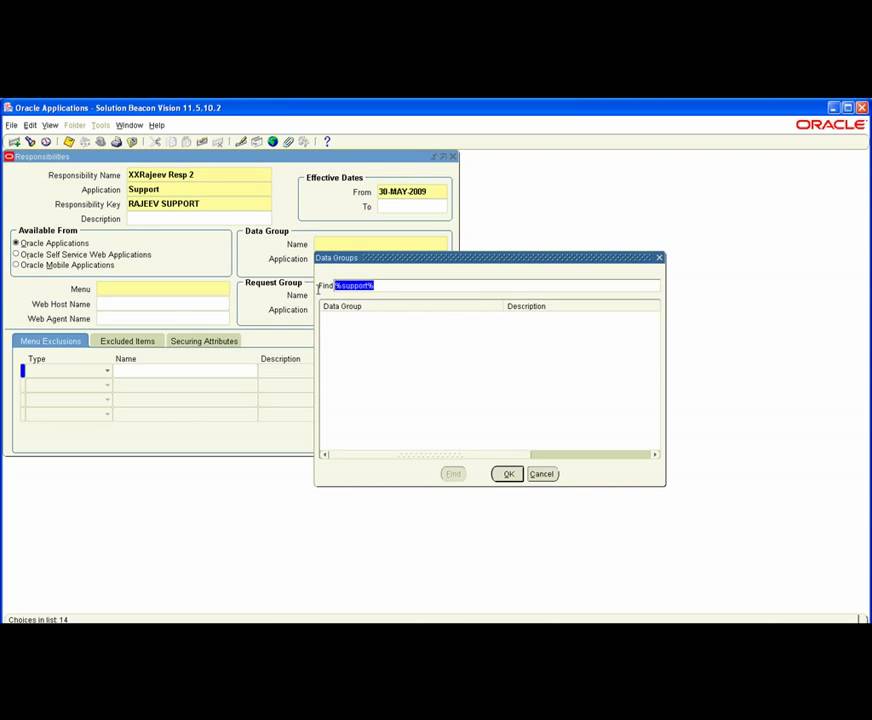
Task: Click the Cut scissors toolbar icon
Action: point(155,142)
